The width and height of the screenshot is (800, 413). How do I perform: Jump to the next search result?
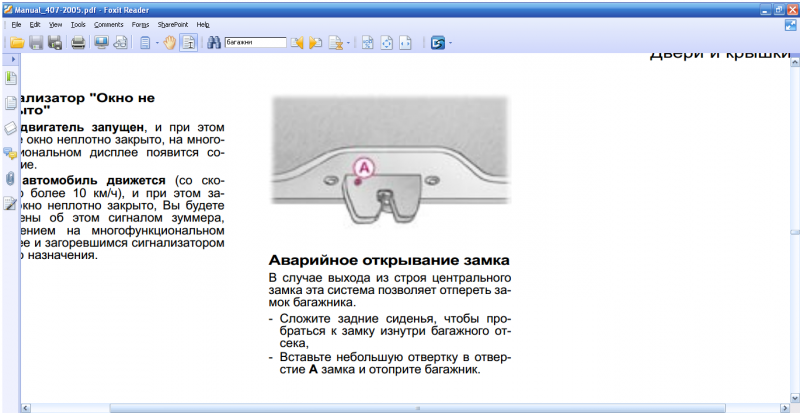[x=316, y=43]
